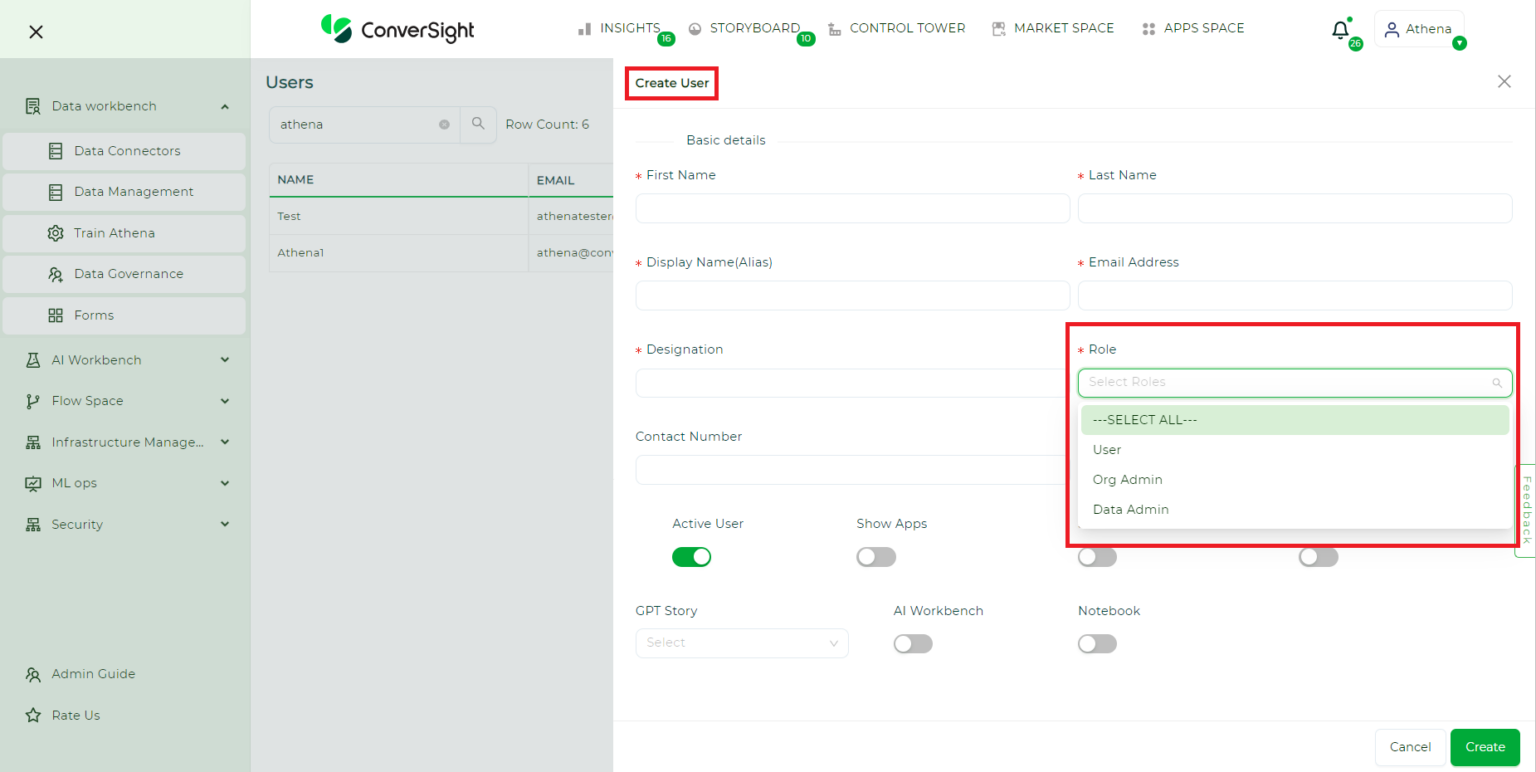Open the Athena account dropdown arrow
The width and height of the screenshot is (1536, 772).
pyautogui.click(x=1459, y=43)
